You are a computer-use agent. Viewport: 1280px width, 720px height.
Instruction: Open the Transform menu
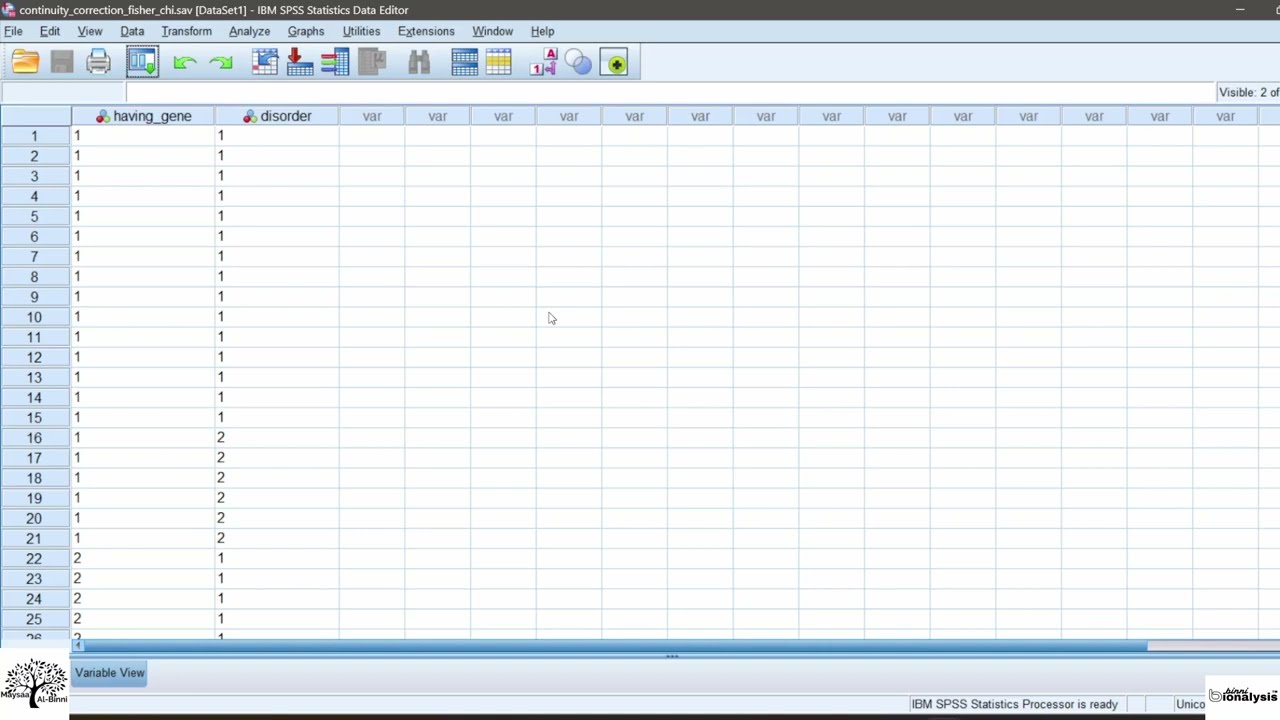click(186, 31)
